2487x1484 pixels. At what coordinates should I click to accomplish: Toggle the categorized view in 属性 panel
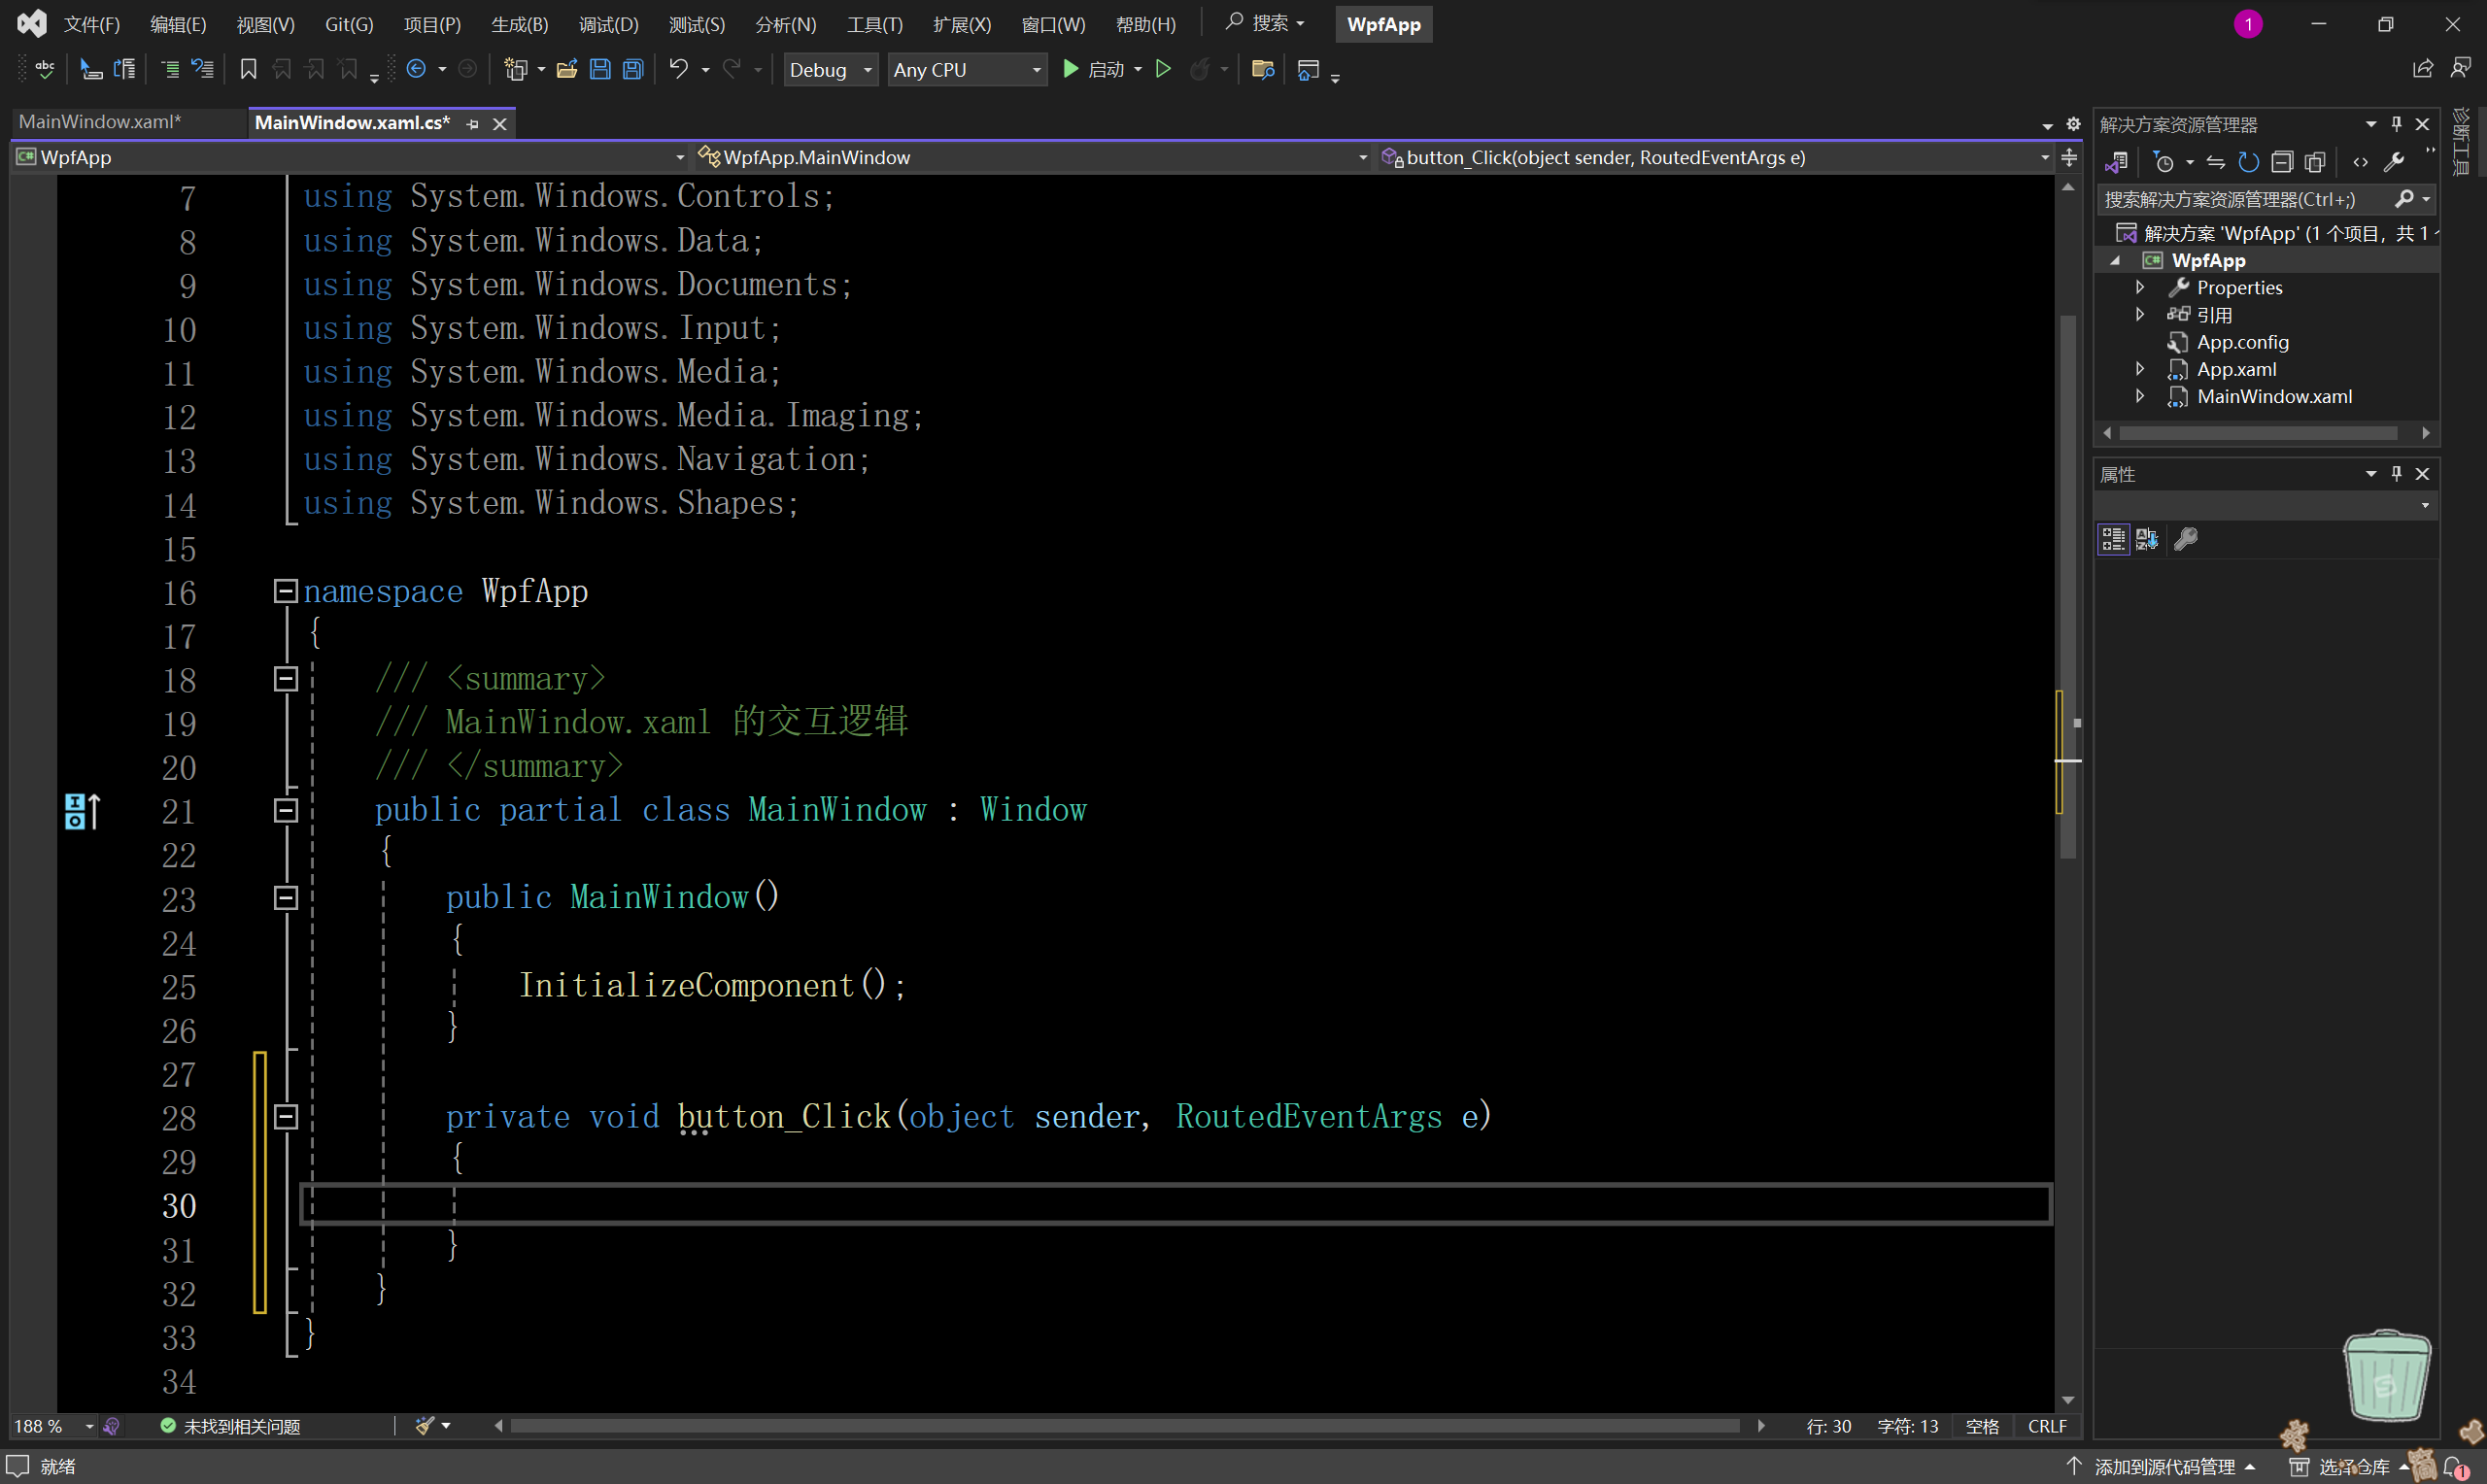click(x=2113, y=540)
